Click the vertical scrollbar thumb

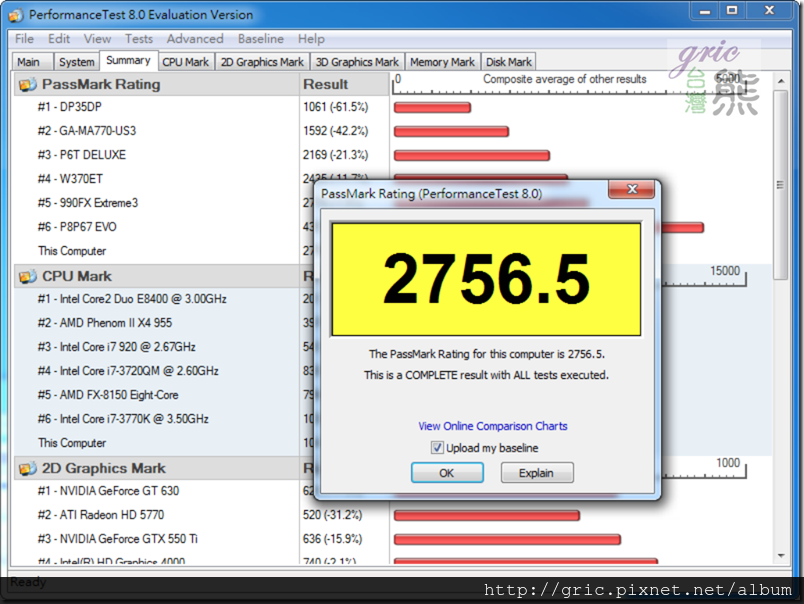pos(780,185)
